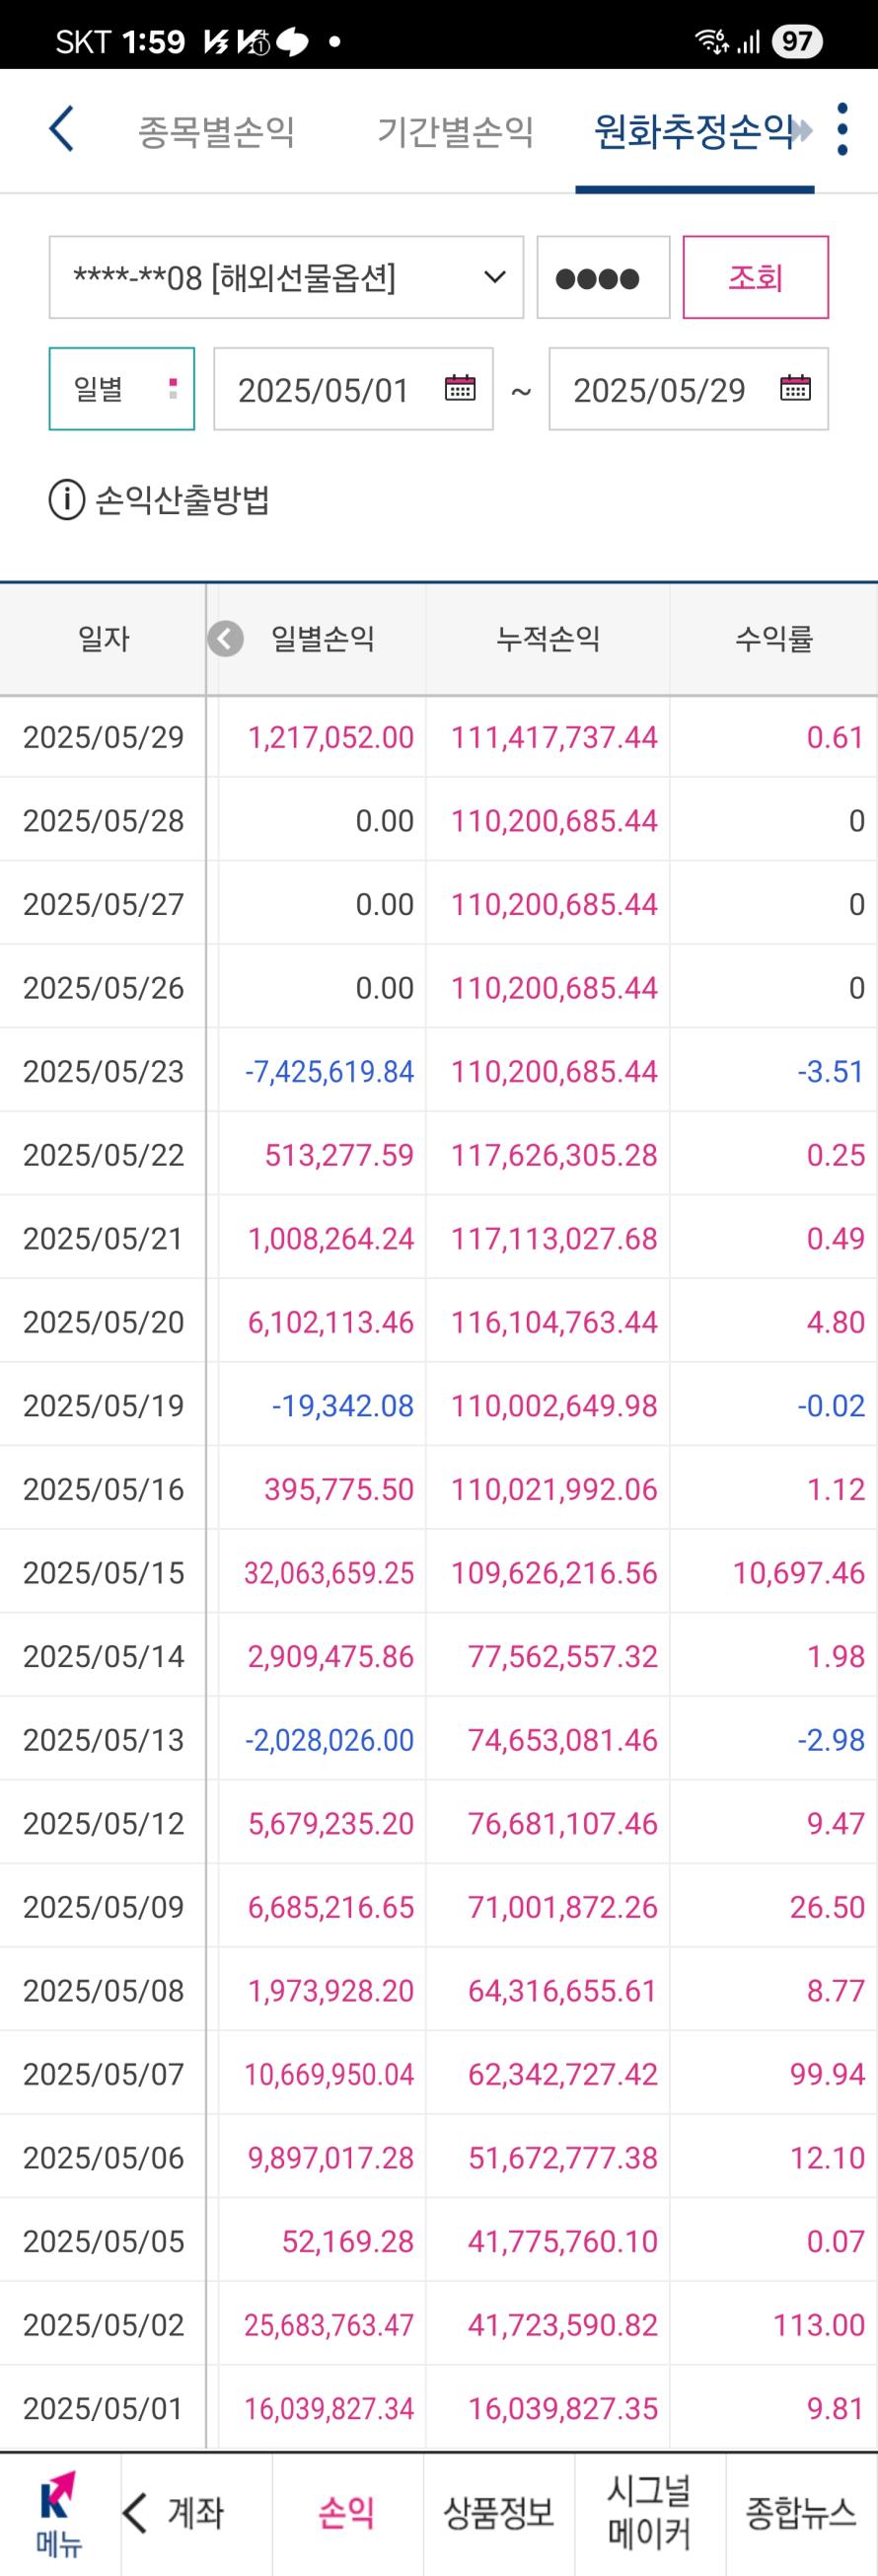Open 상품정보 in bottom navigation
The width and height of the screenshot is (878, 2576).
[498, 2513]
